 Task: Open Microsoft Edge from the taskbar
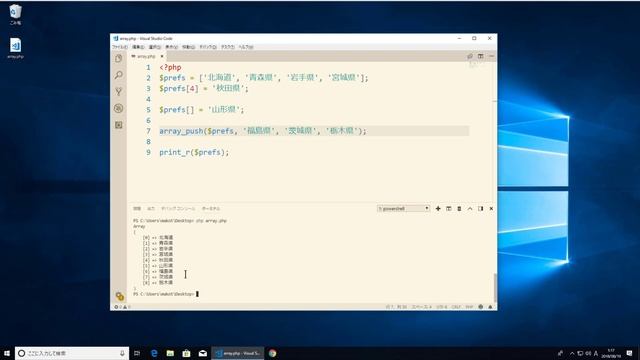[154, 353]
